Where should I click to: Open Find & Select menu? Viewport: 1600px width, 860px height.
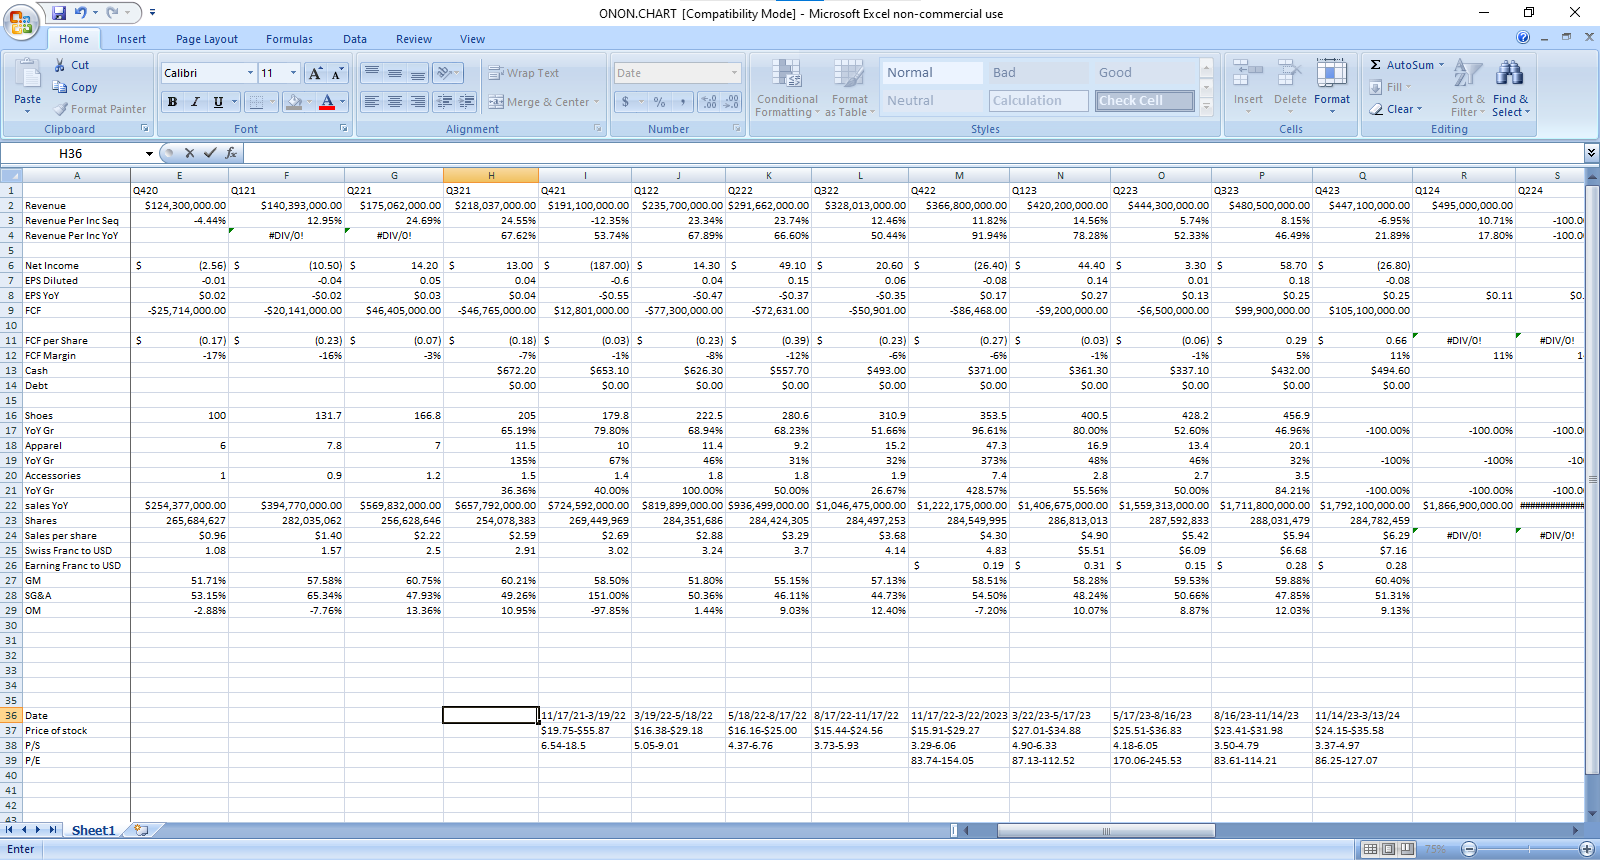[x=1510, y=88]
